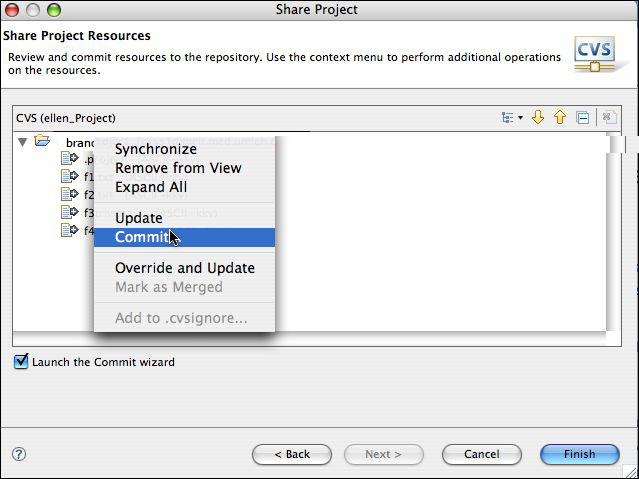Go to previous difference with up arrow

point(560,118)
